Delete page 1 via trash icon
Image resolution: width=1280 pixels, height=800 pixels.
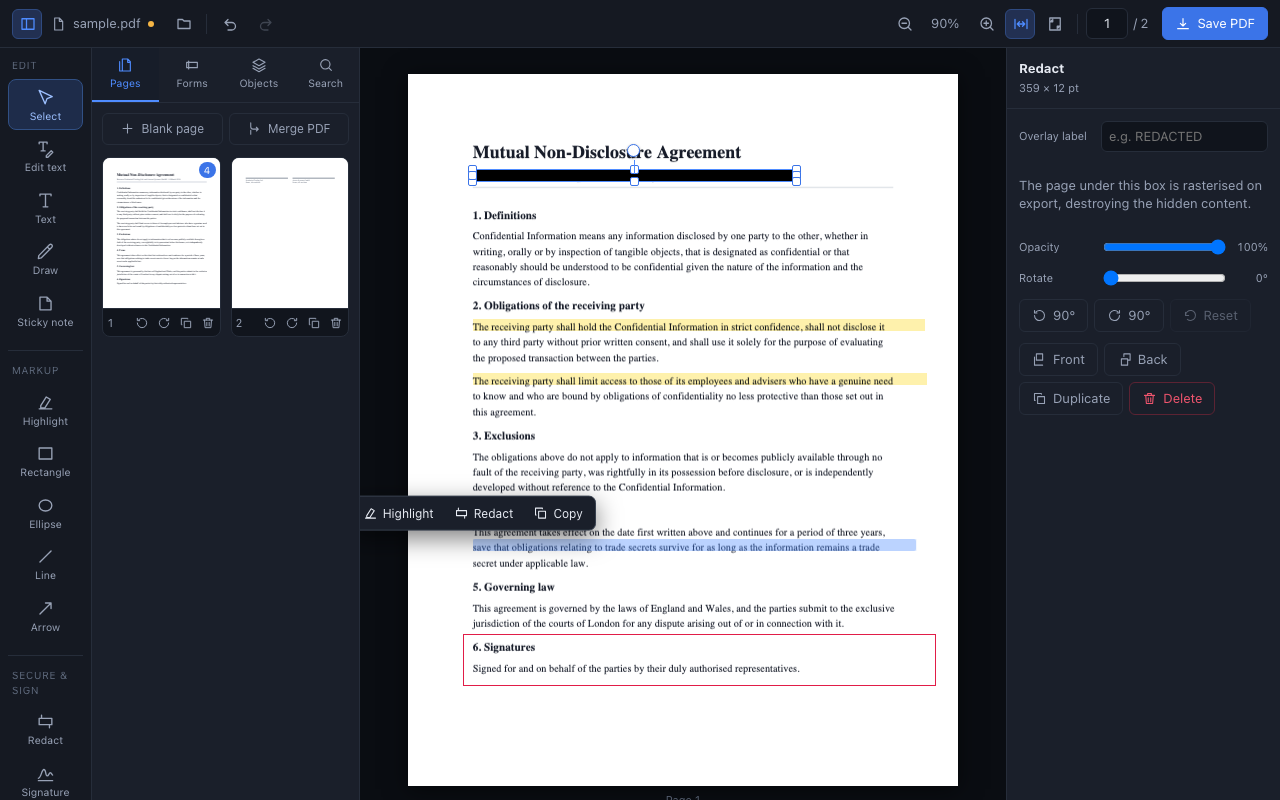(x=208, y=323)
